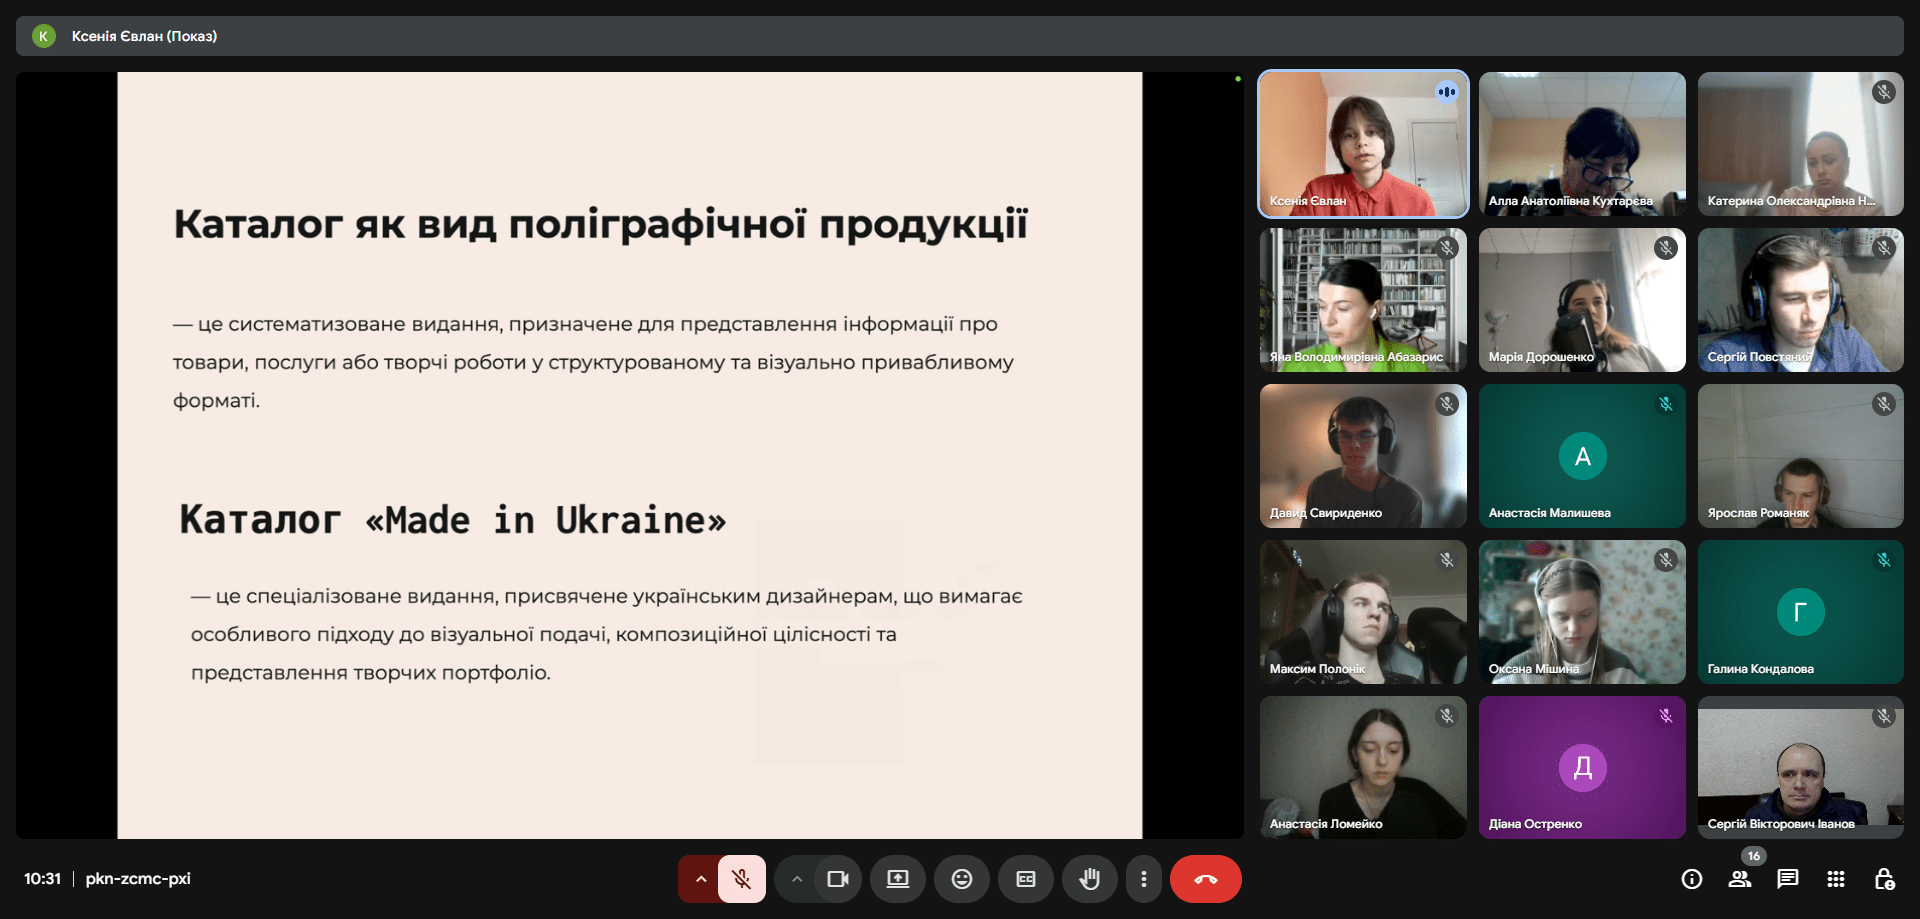This screenshot has width=1920, height=919.
Task: Toggle the camera on or off
Action: [x=837, y=879]
